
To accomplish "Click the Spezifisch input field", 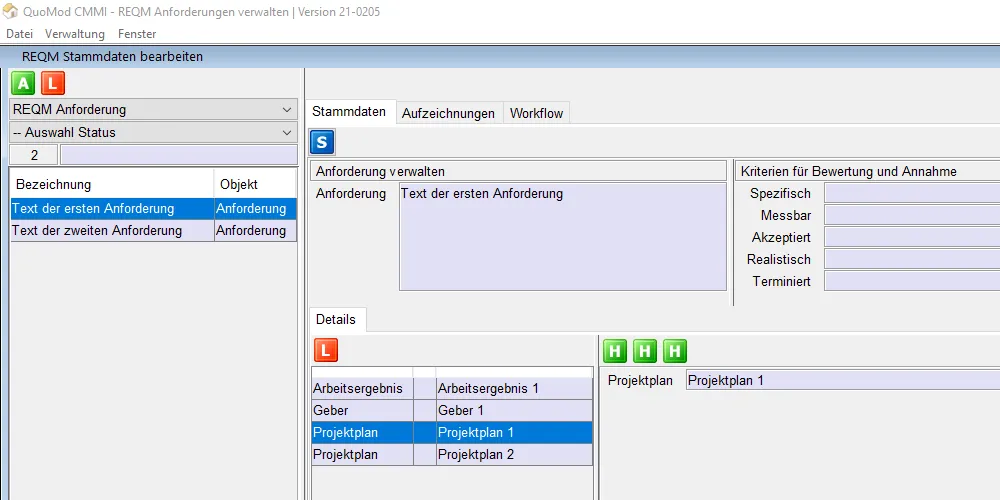I will pos(910,193).
